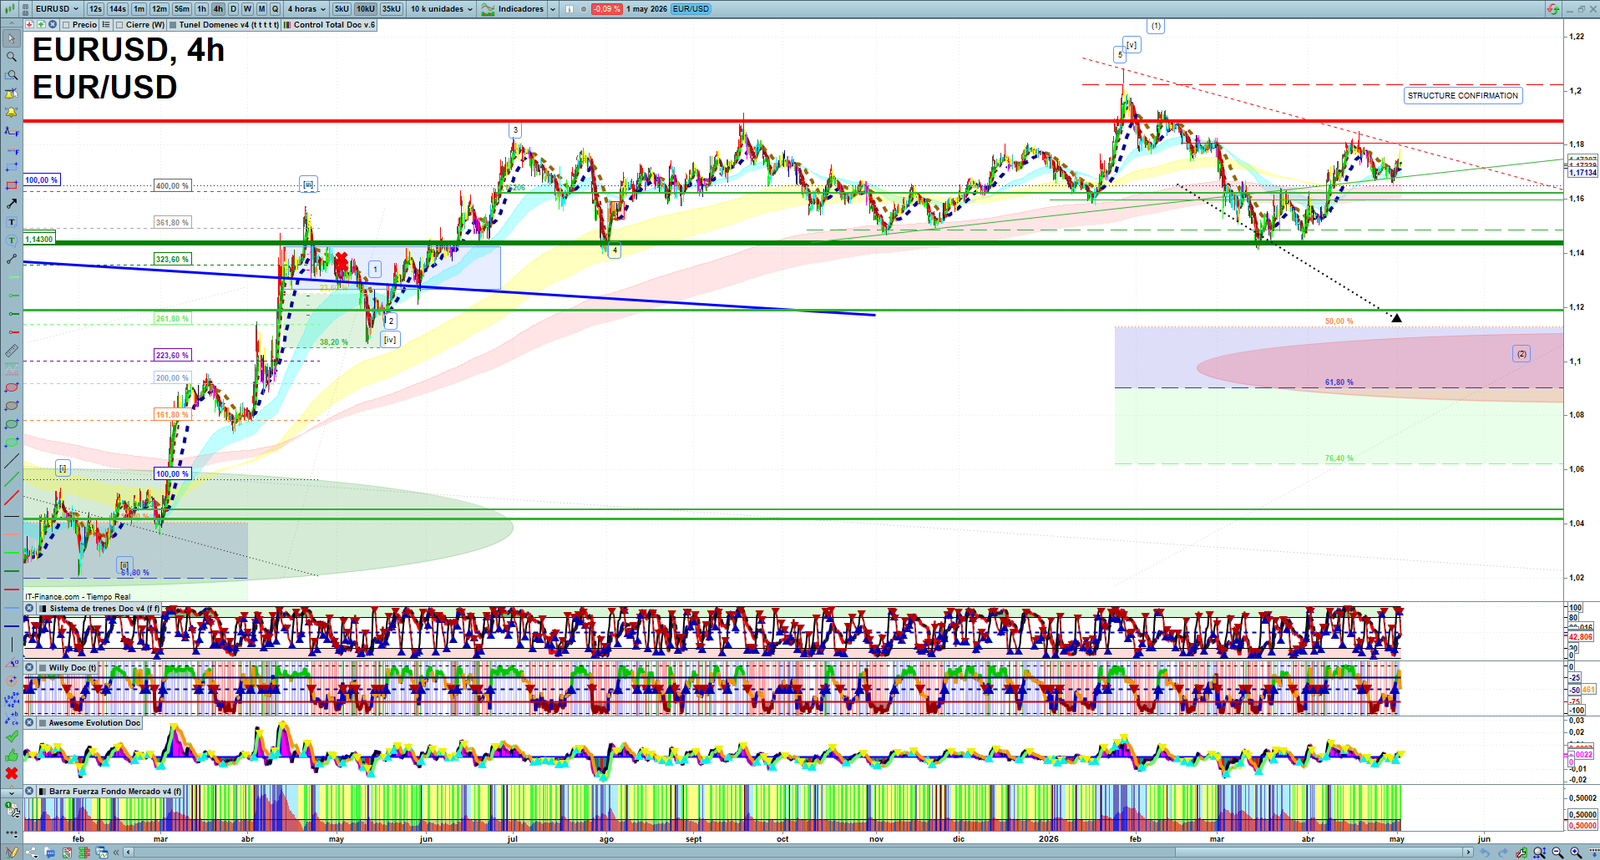1600x860 pixels.
Task: Select the 1h timeframe
Action: (x=201, y=9)
